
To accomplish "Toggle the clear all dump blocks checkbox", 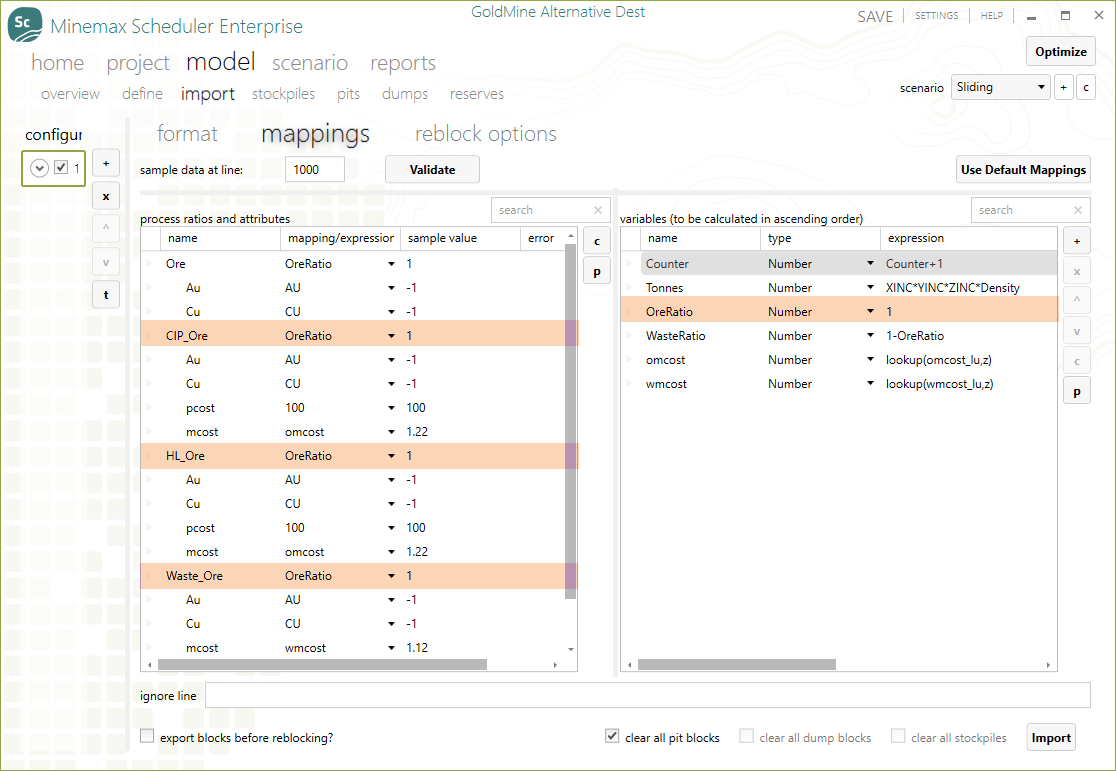I will click(x=746, y=736).
